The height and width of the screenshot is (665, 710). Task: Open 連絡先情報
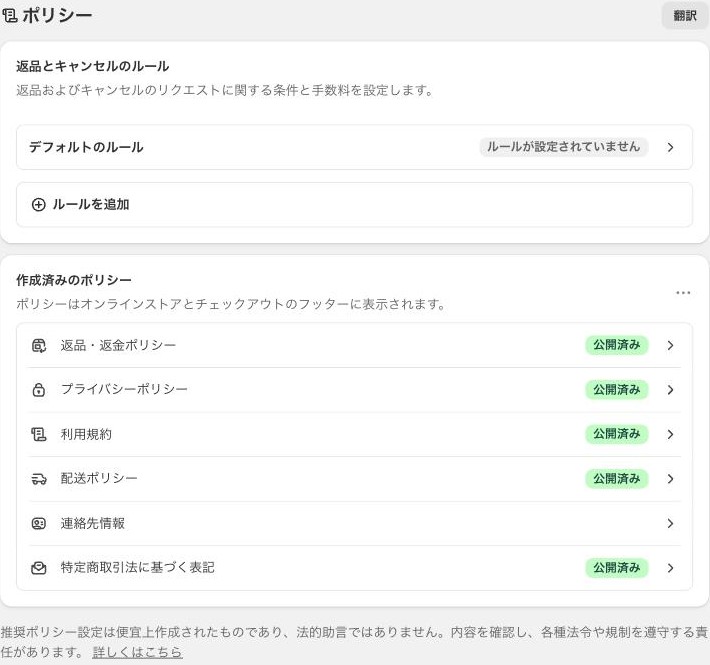pyautogui.click(x=354, y=523)
